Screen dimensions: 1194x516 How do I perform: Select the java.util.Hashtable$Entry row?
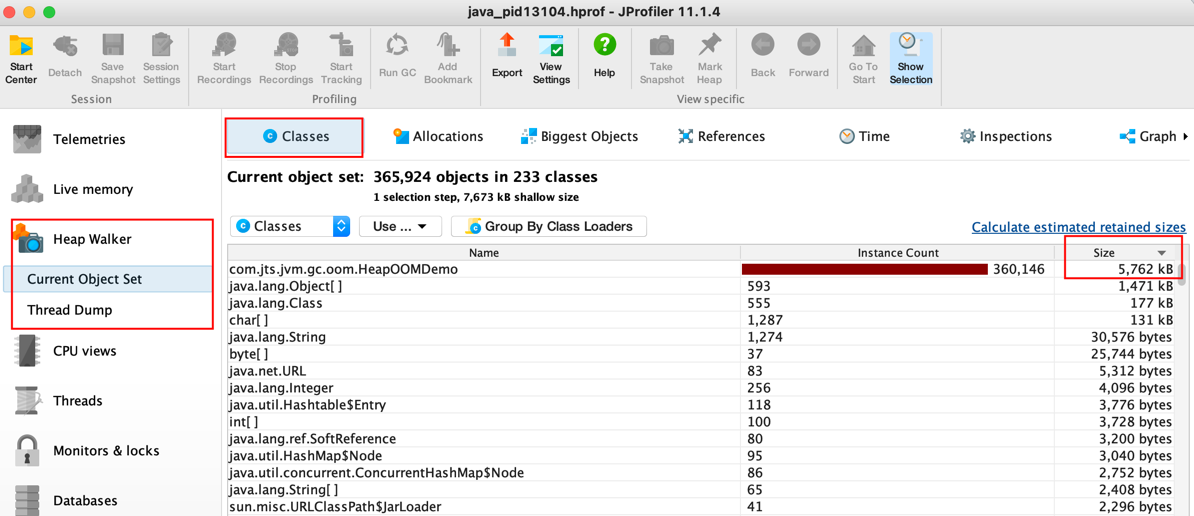coord(702,404)
